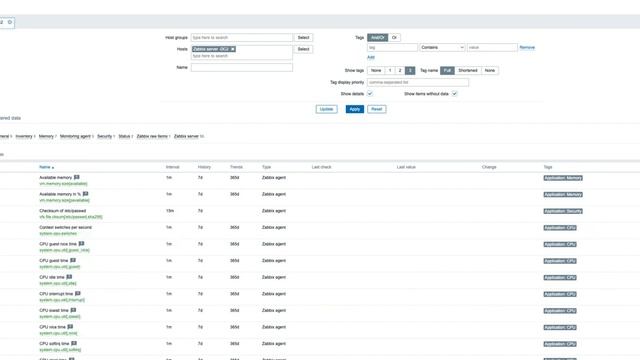Click Application: Security tag of Checksum row
Screen dimensions: 640x360
click(563, 211)
